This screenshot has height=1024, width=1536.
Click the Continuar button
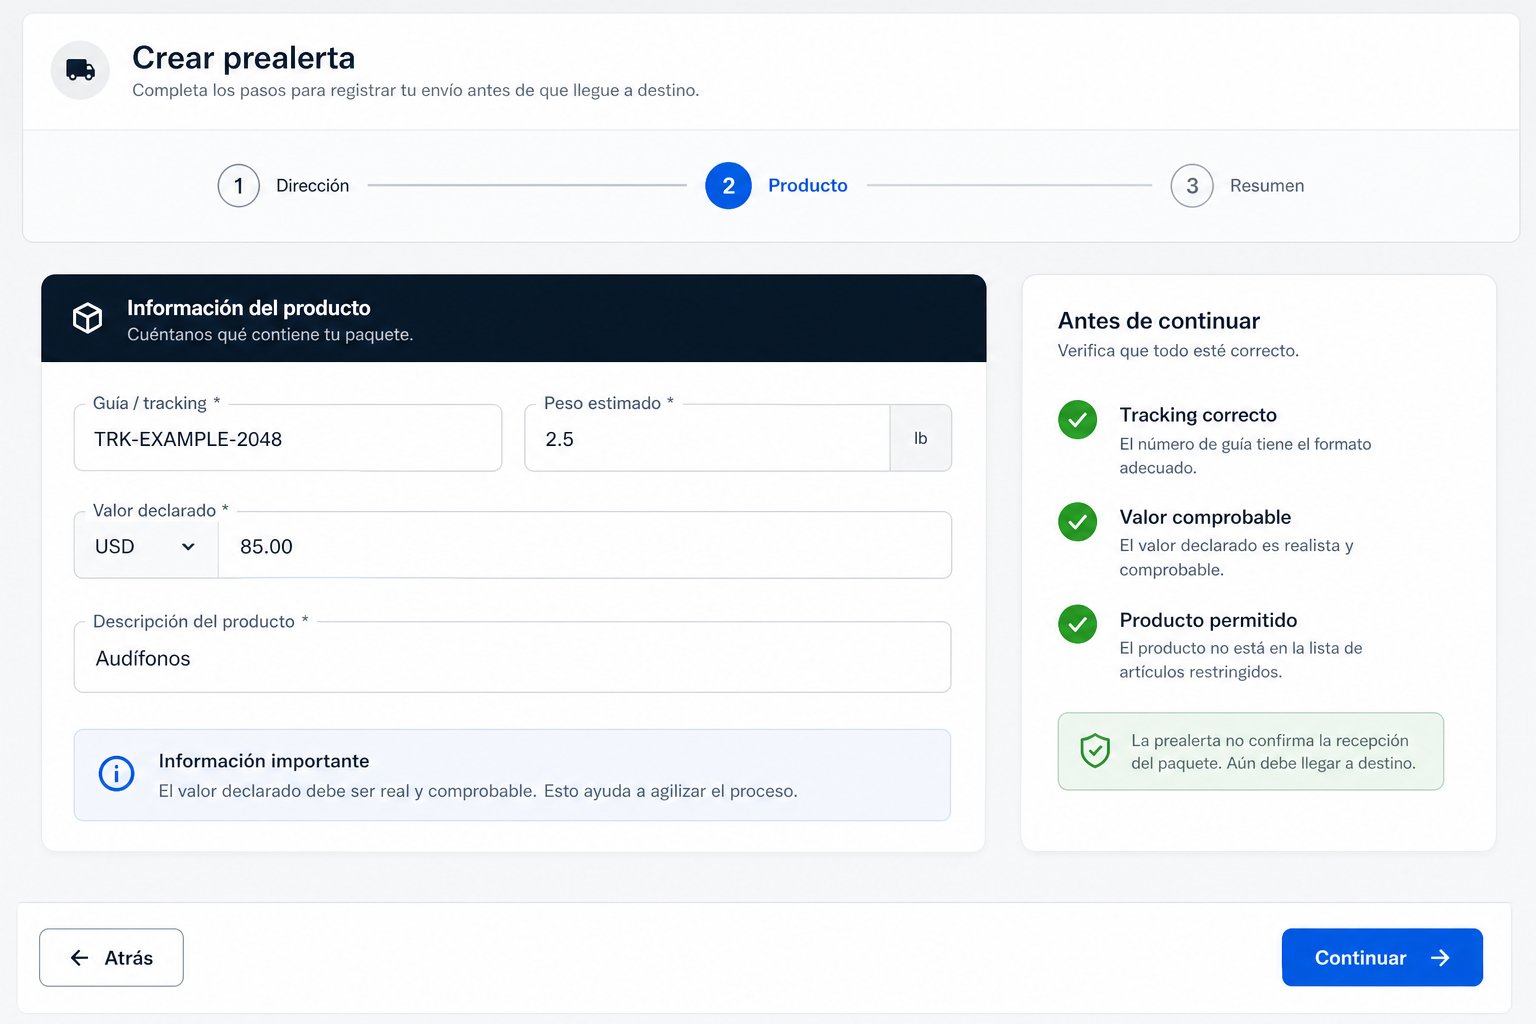(x=1382, y=958)
